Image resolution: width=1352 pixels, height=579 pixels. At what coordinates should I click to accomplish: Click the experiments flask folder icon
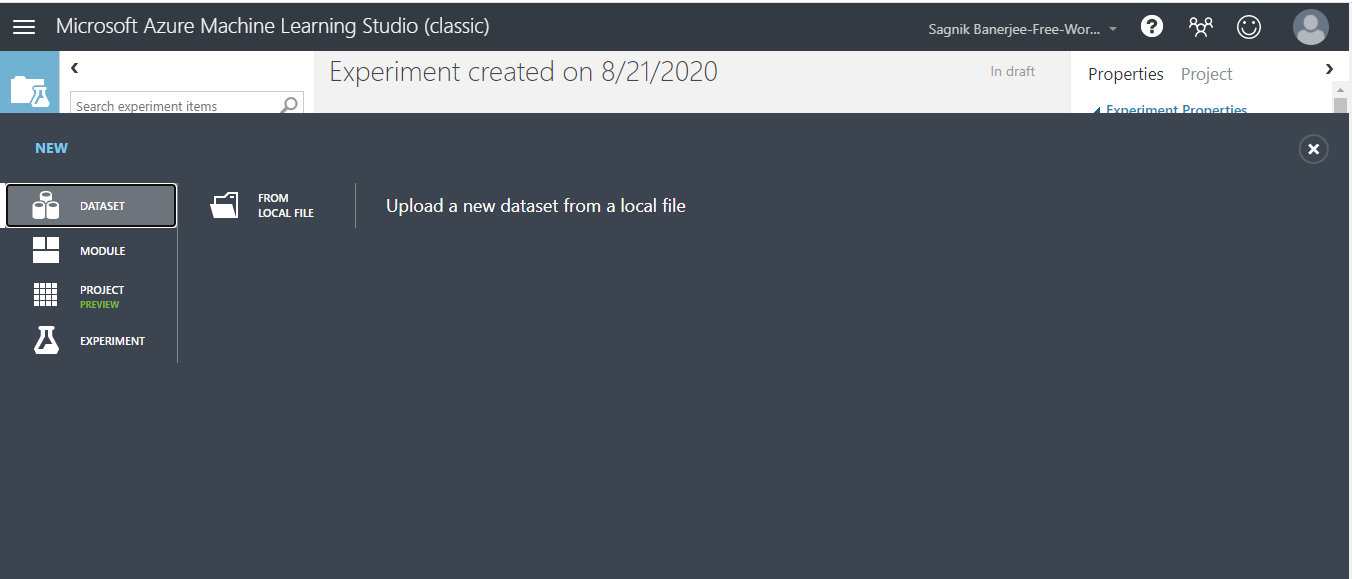(x=30, y=89)
